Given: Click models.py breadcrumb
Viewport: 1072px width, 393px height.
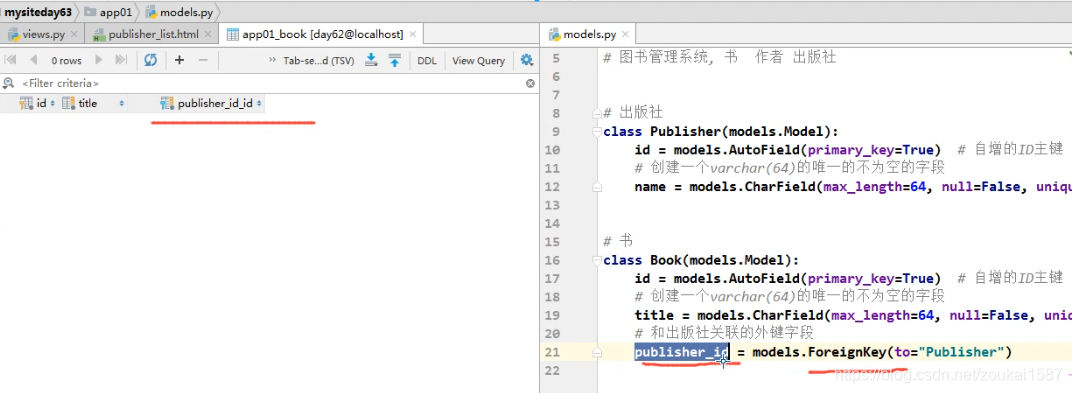Looking at the screenshot, I should 181,12.
